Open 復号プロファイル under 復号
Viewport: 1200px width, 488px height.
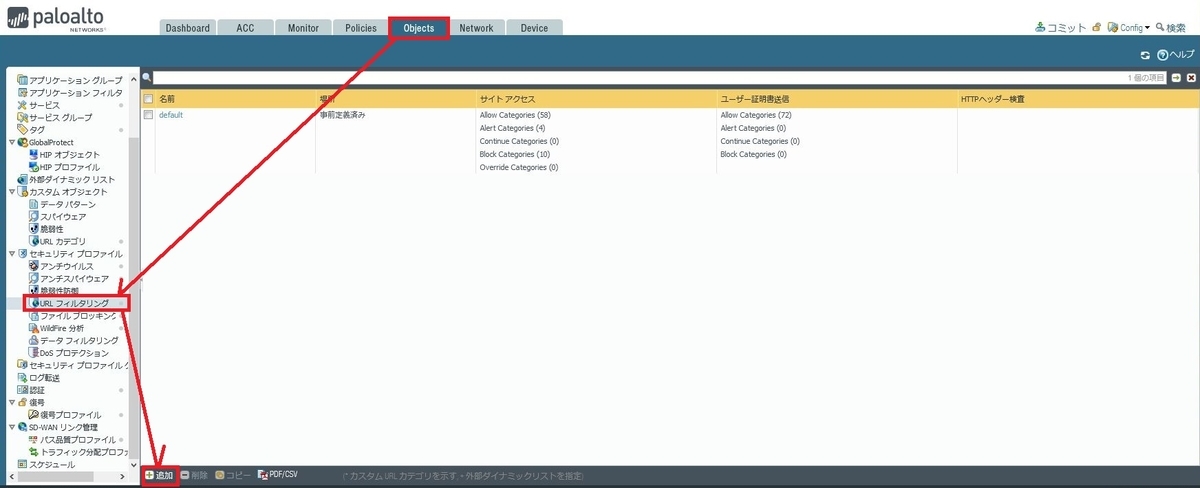pyautogui.click(x=64, y=415)
